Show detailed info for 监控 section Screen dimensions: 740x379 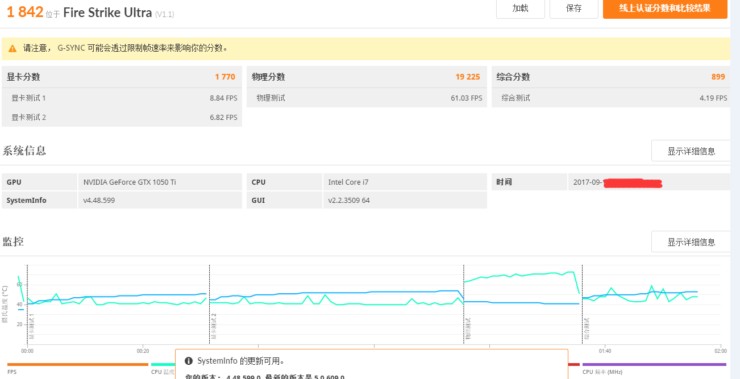pos(691,242)
